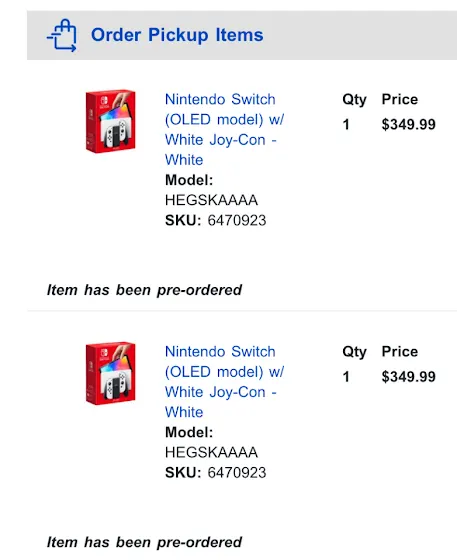
Task: Click the first item's Price label
Action: (x=400, y=99)
